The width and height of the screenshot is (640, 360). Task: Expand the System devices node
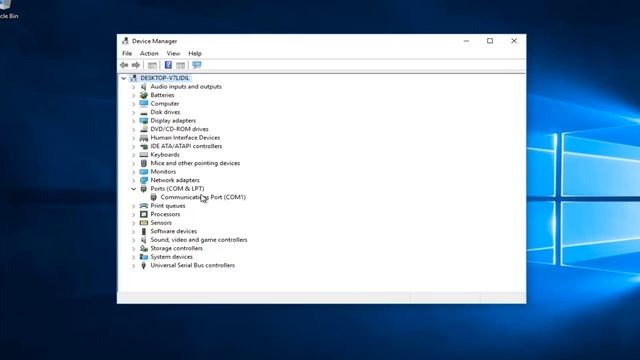(133, 257)
